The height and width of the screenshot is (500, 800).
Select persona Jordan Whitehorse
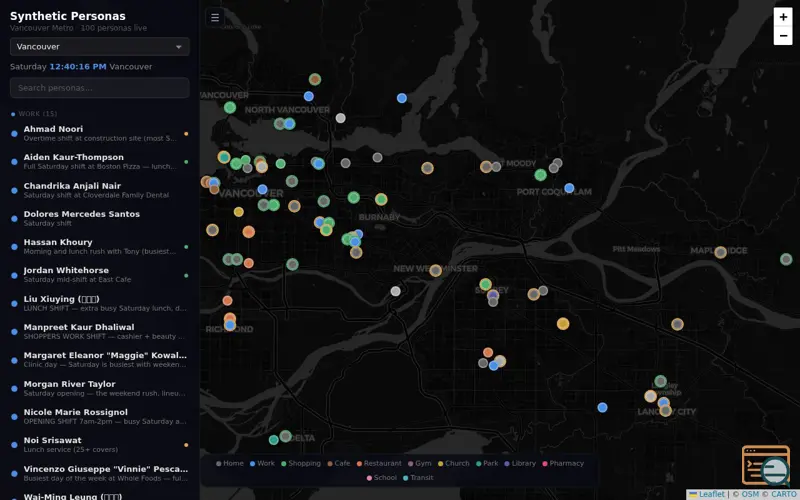99,275
